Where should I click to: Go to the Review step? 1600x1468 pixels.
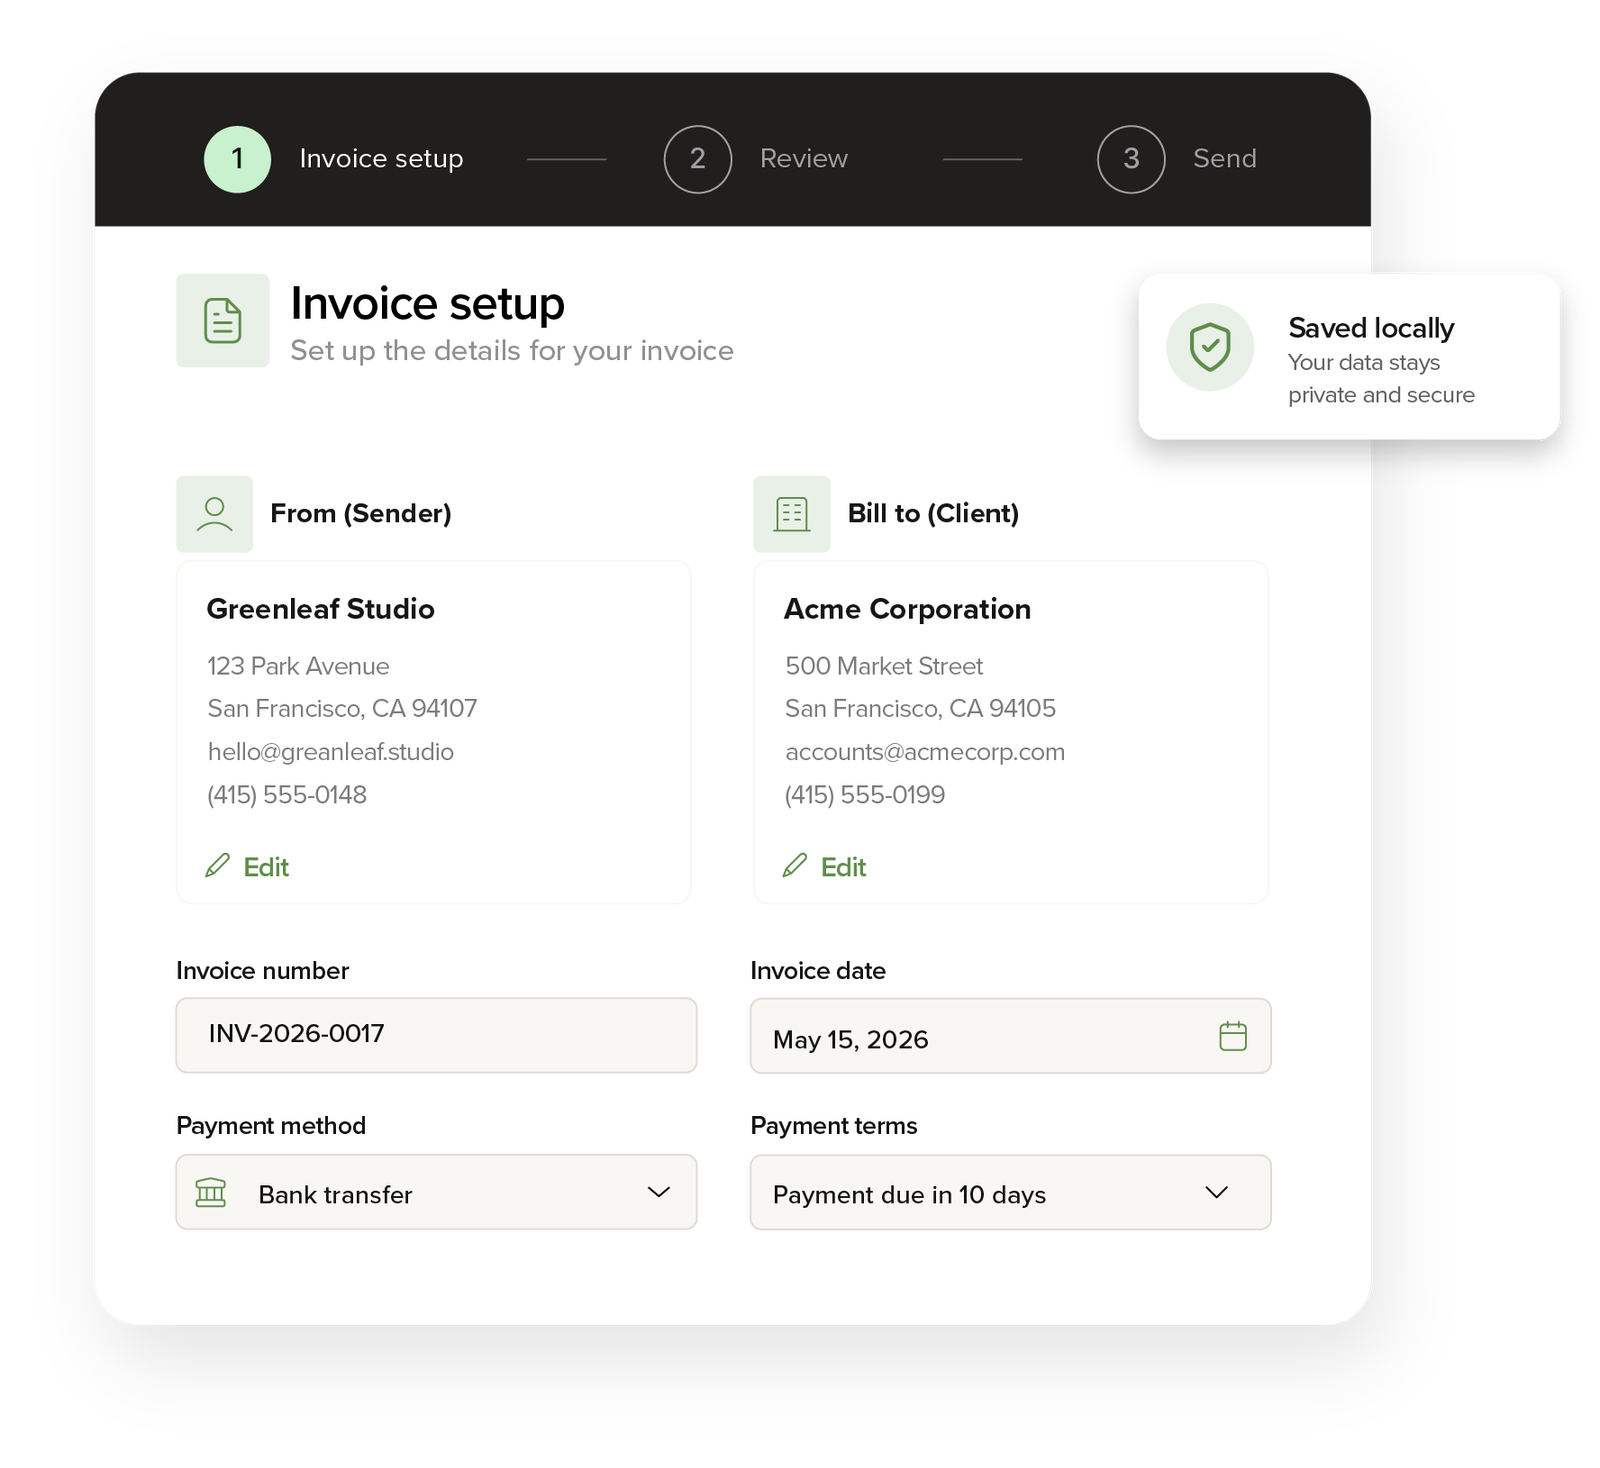click(804, 159)
